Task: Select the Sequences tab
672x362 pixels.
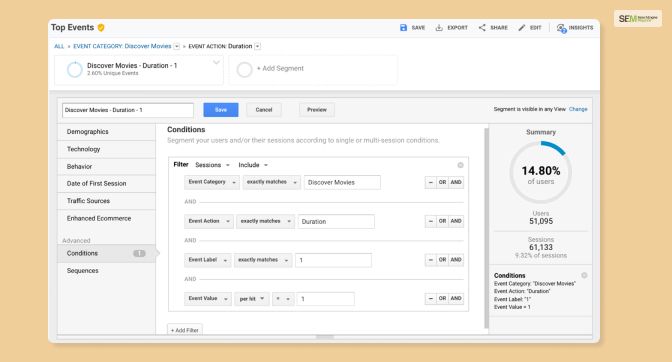Action: pyautogui.click(x=106, y=271)
